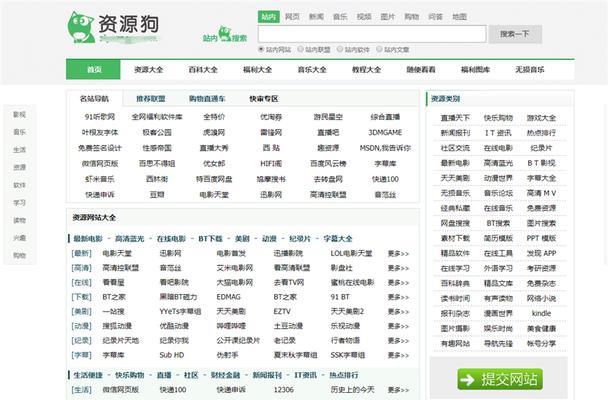Click the 搜索一下 search button
Image resolution: width=608 pixels, height=400 pixels.
[515, 34]
